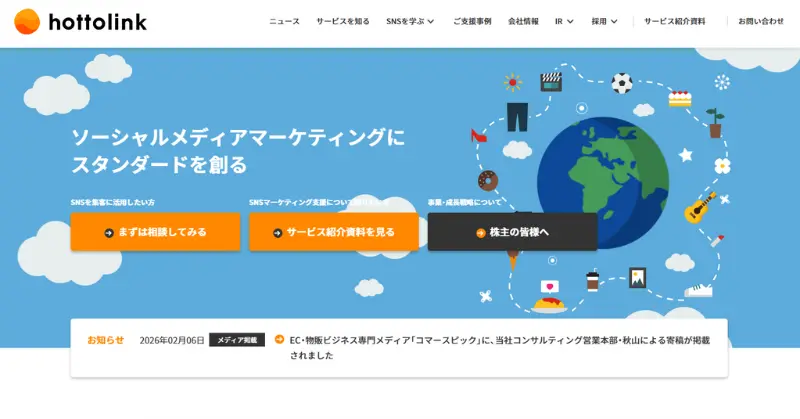Click the lipstick icon
The width and height of the screenshot is (800, 419).
click(x=717, y=241)
